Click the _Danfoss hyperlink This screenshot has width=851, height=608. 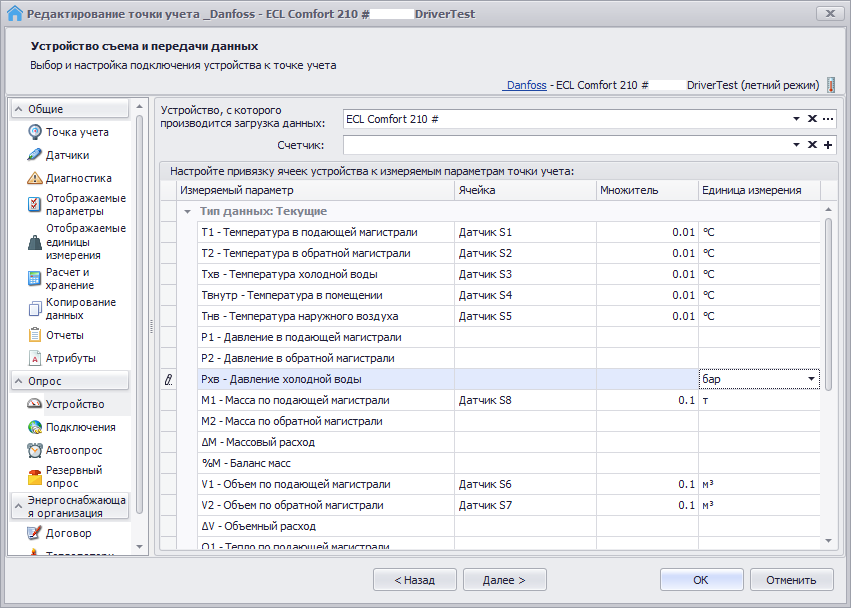(524, 86)
